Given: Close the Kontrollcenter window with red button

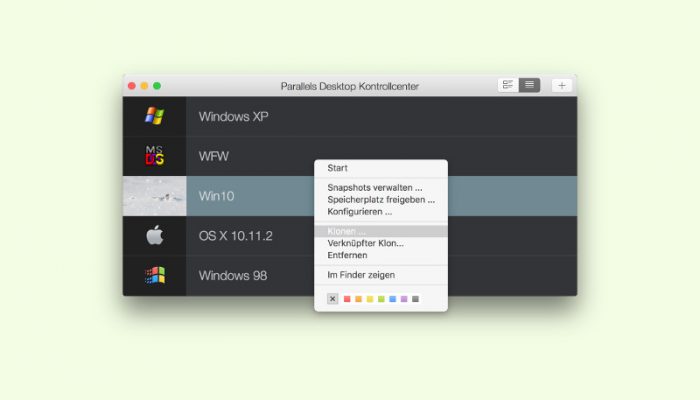Looking at the screenshot, I should coord(132,86).
